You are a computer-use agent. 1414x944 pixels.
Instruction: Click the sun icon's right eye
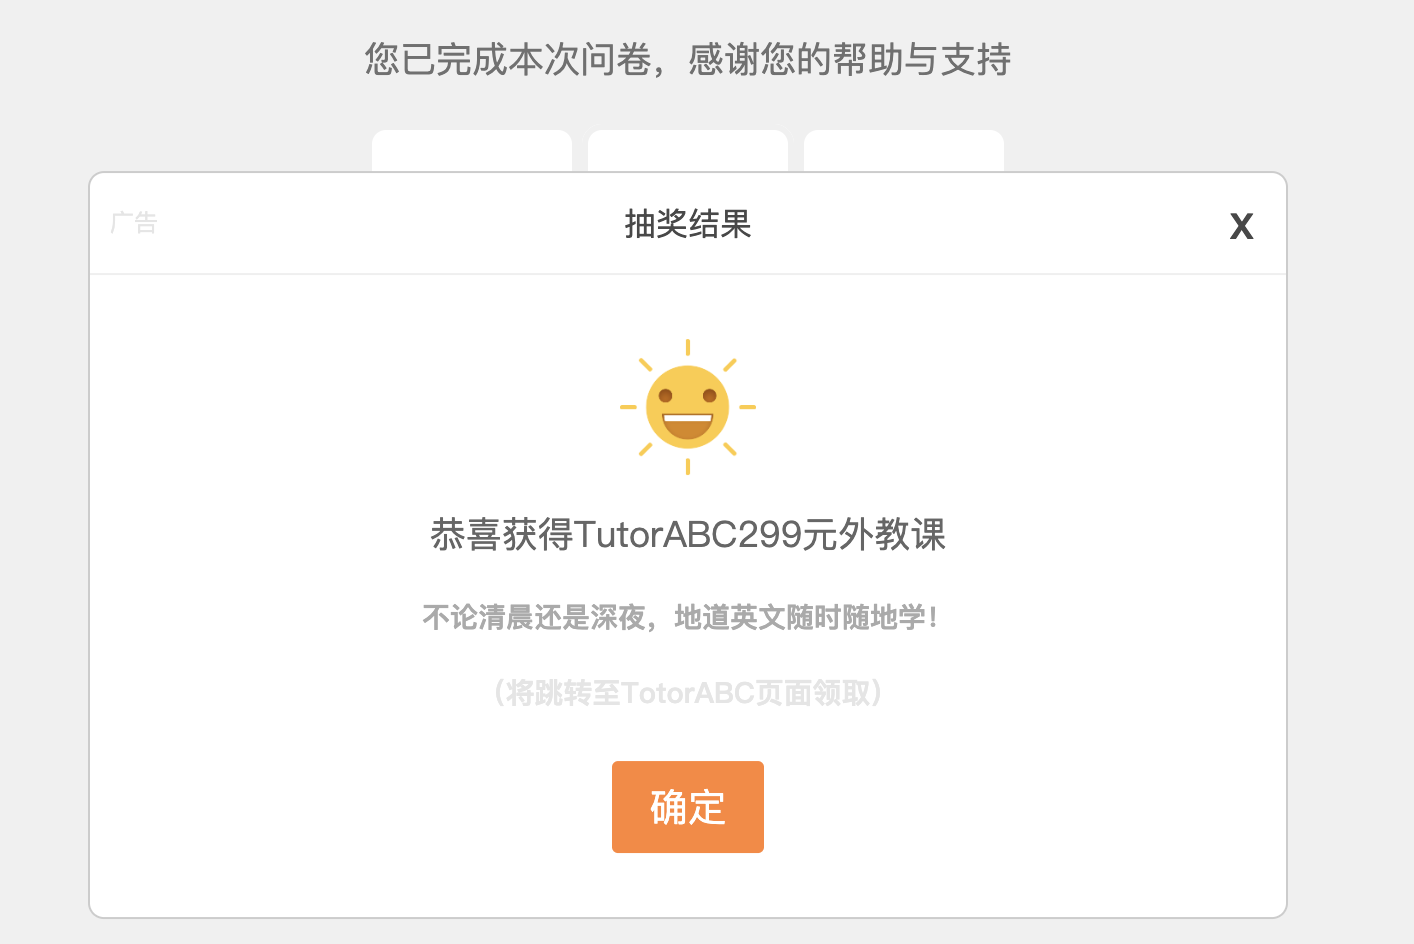pyautogui.click(x=710, y=396)
